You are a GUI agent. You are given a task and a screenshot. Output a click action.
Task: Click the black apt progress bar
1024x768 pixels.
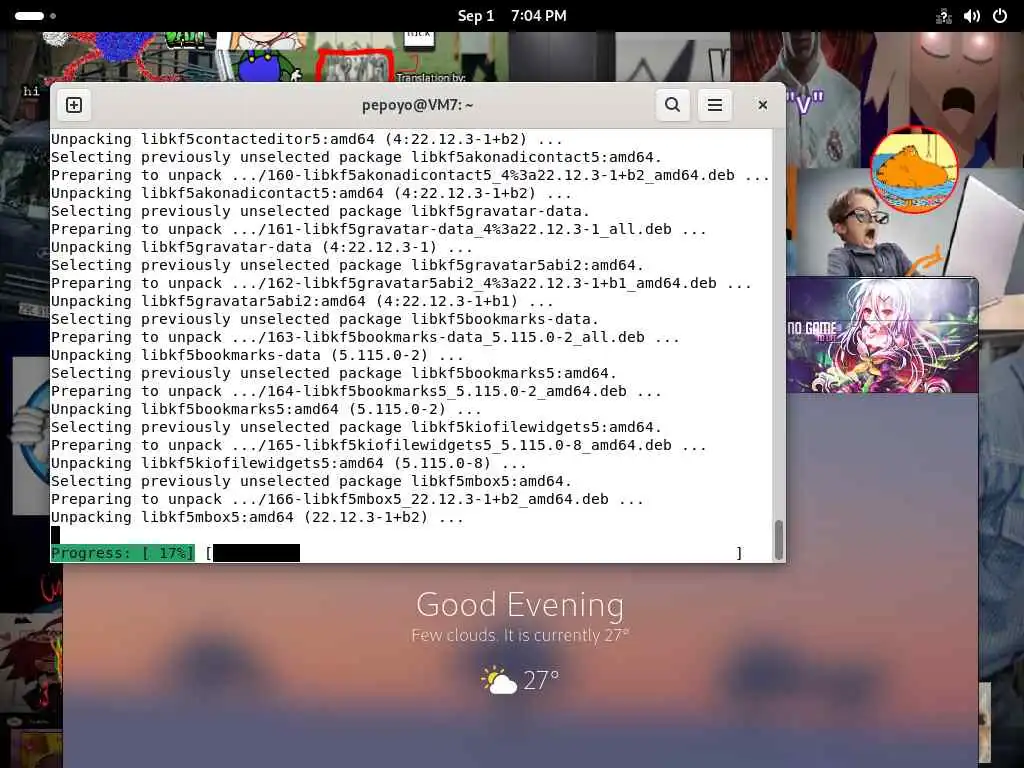click(256, 553)
